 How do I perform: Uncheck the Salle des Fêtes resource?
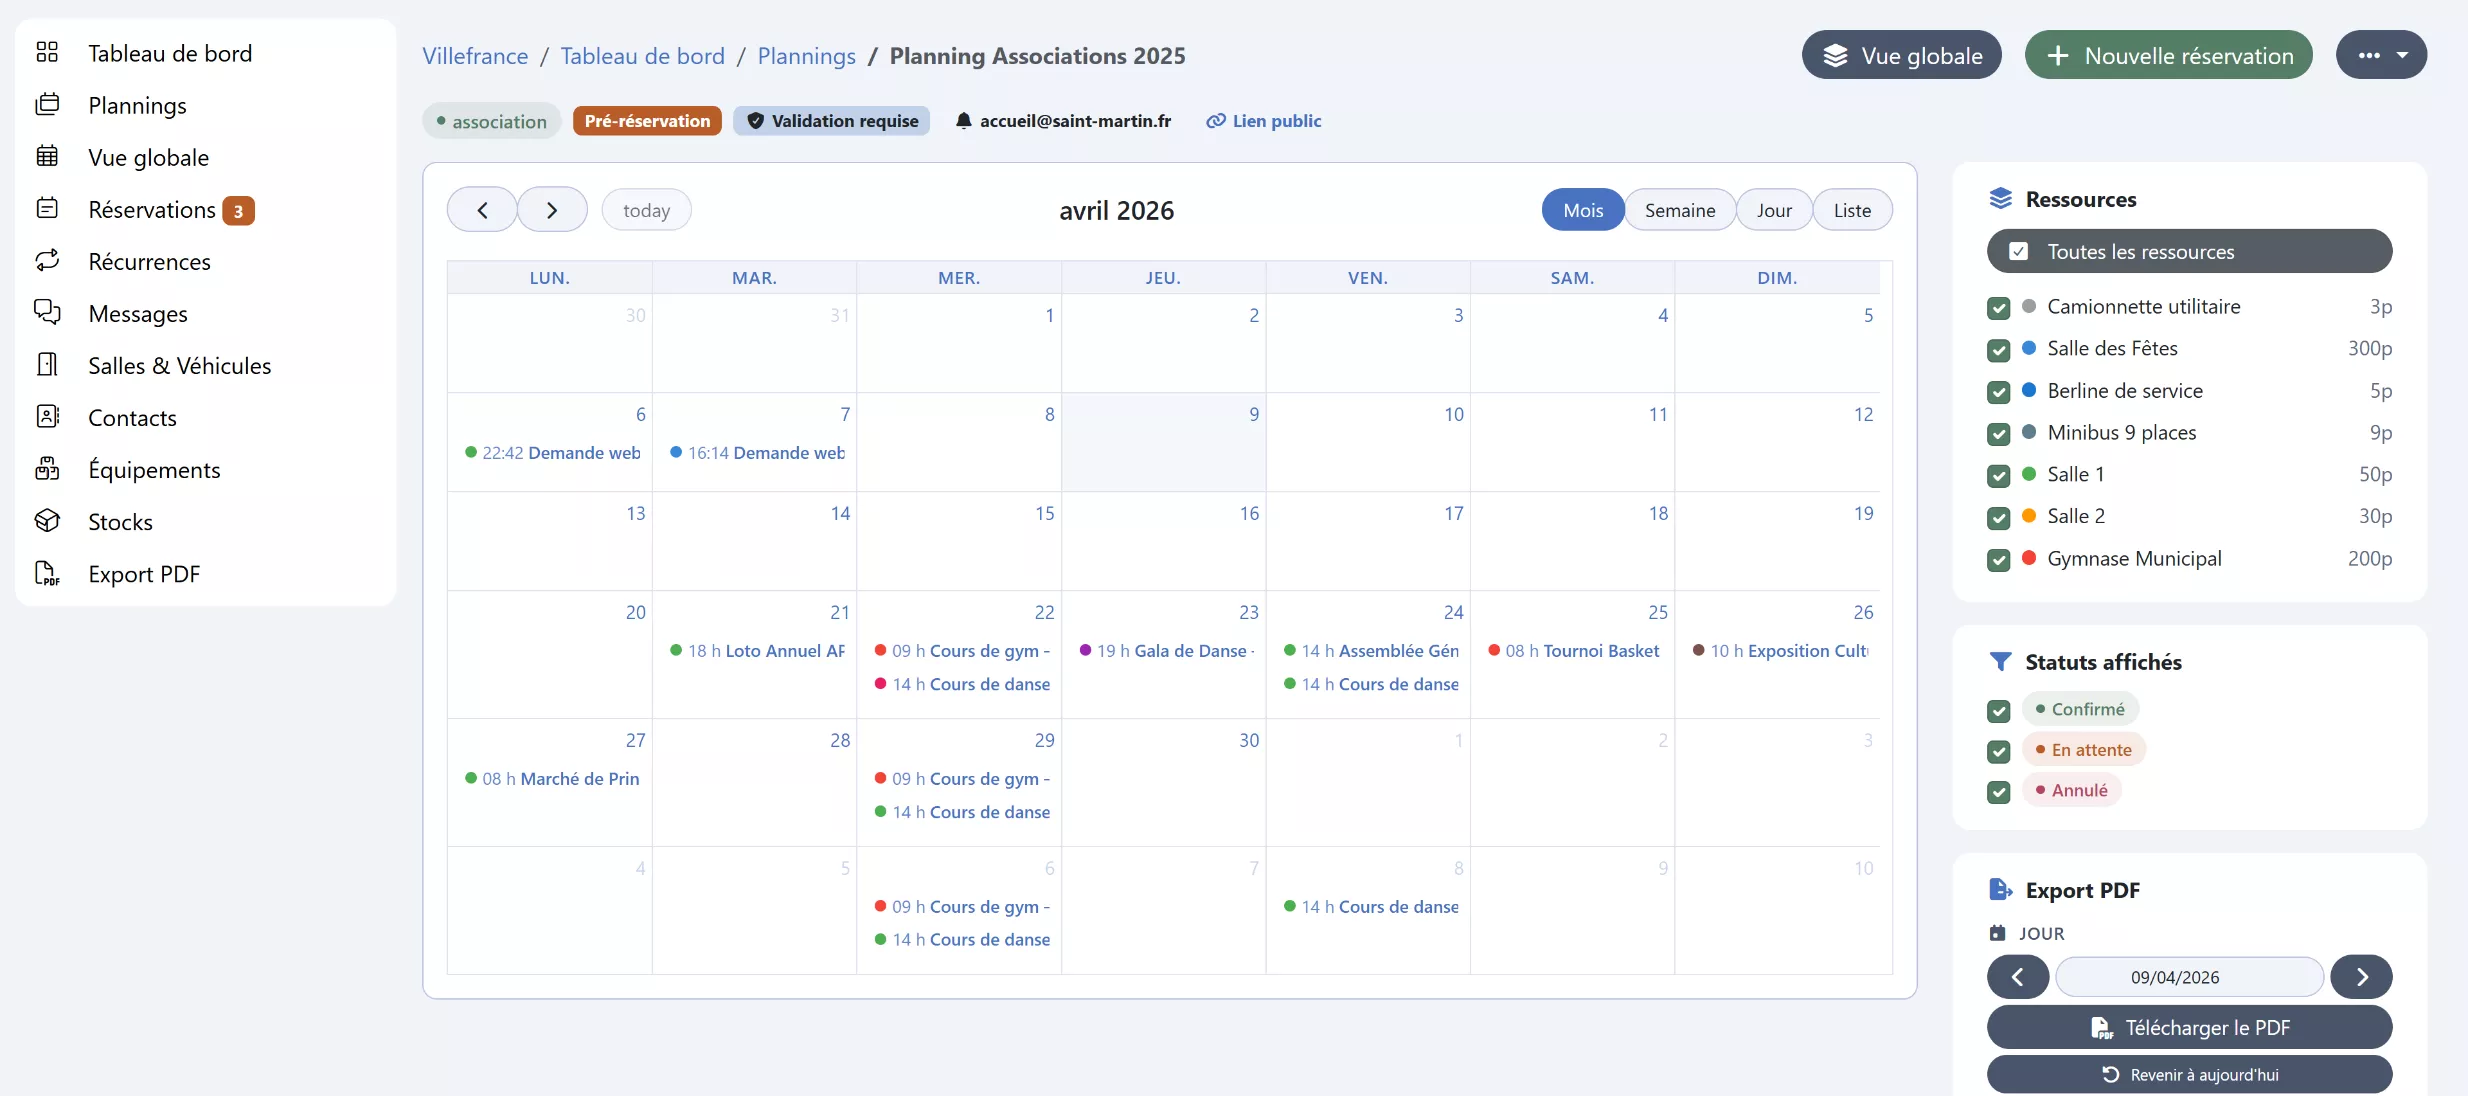coord(1998,350)
